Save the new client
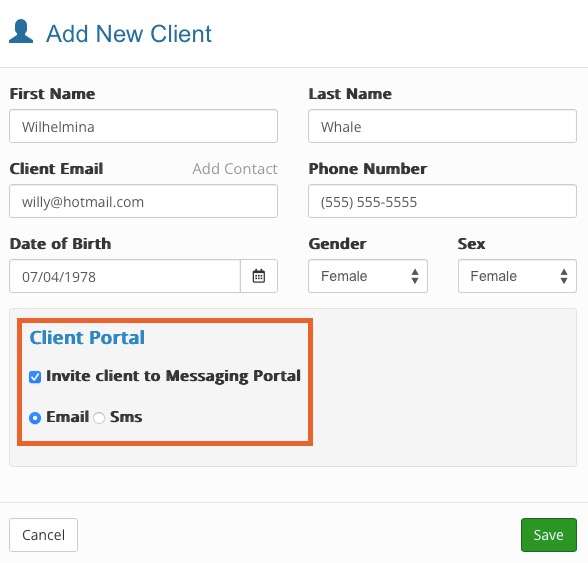This screenshot has height=563, width=588. tap(549, 535)
